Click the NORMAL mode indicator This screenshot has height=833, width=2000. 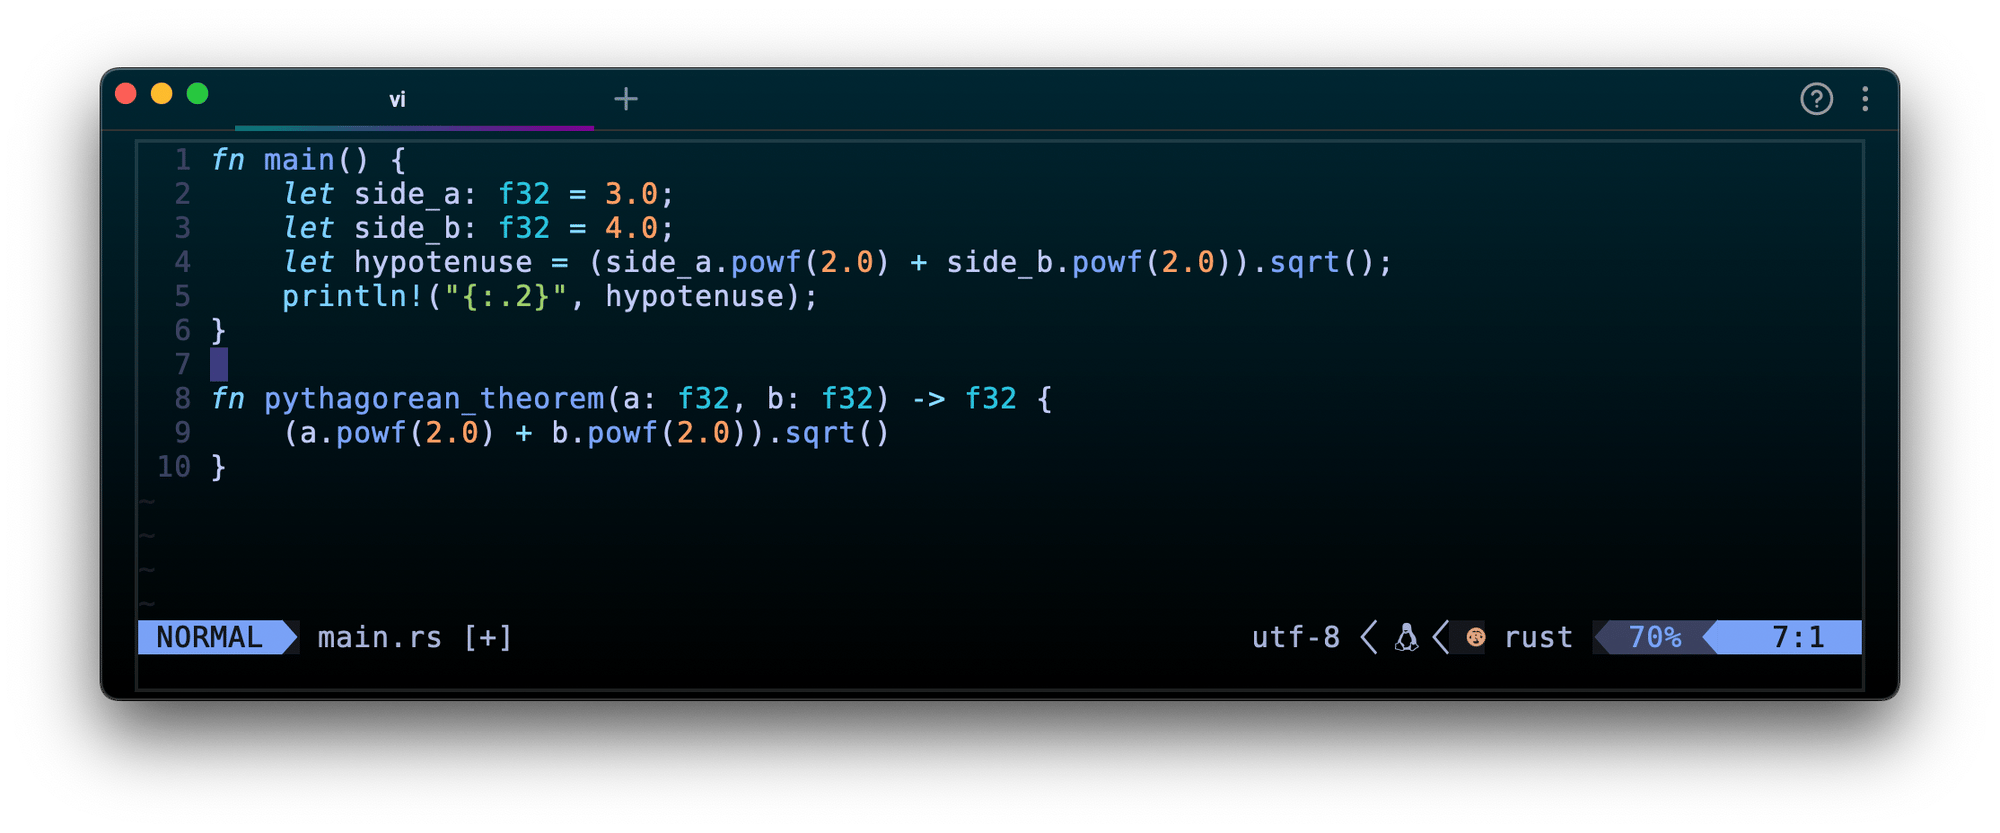pyautogui.click(x=210, y=638)
